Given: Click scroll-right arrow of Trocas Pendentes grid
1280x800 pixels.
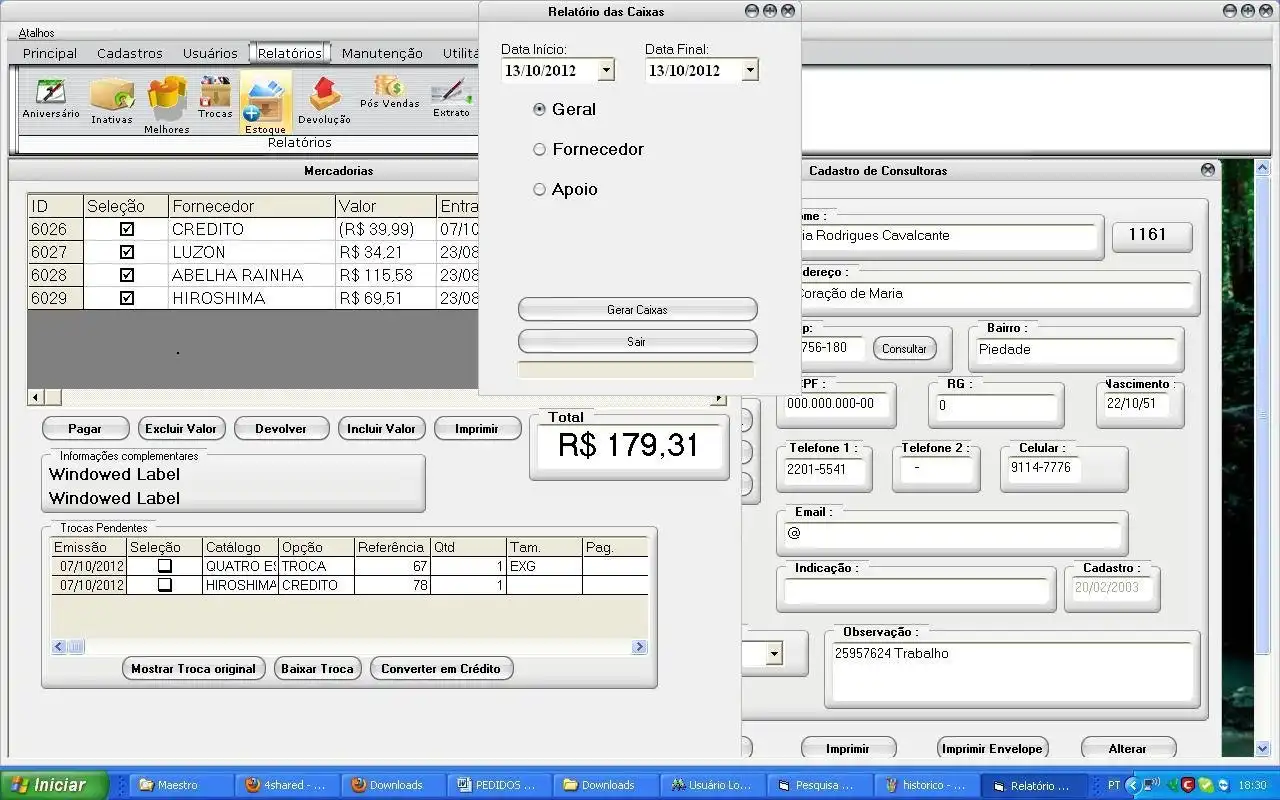Looking at the screenshot, I should tap(640, 647).
